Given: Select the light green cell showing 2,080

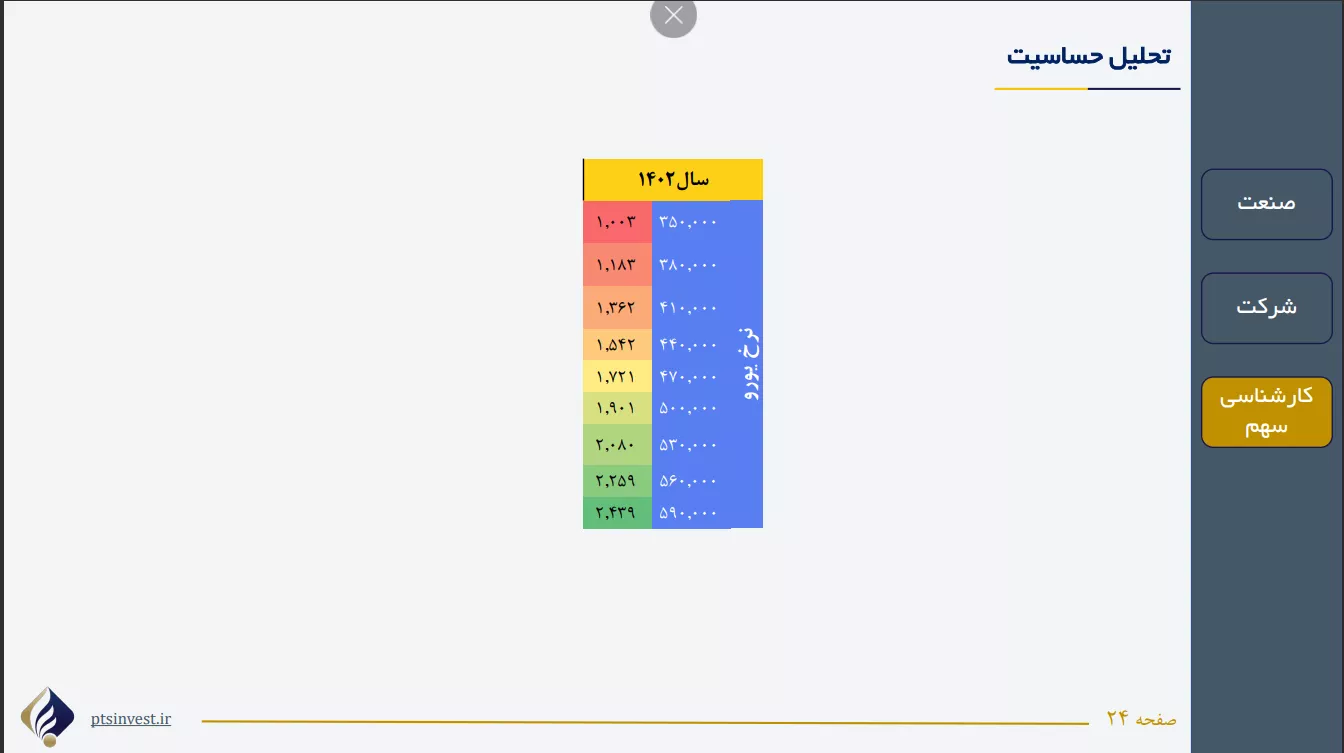Looking at the screenshot, I should pos(617,444).
